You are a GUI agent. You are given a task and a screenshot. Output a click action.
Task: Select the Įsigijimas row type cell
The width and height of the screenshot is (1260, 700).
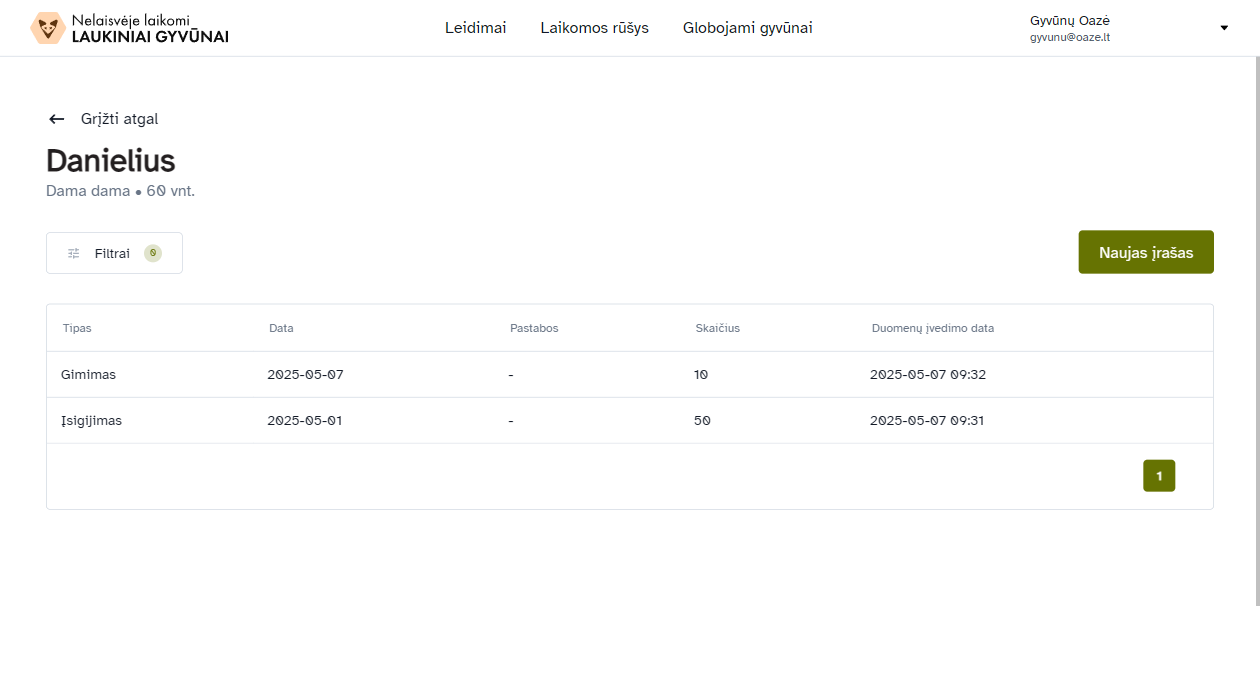pos(91,421)
